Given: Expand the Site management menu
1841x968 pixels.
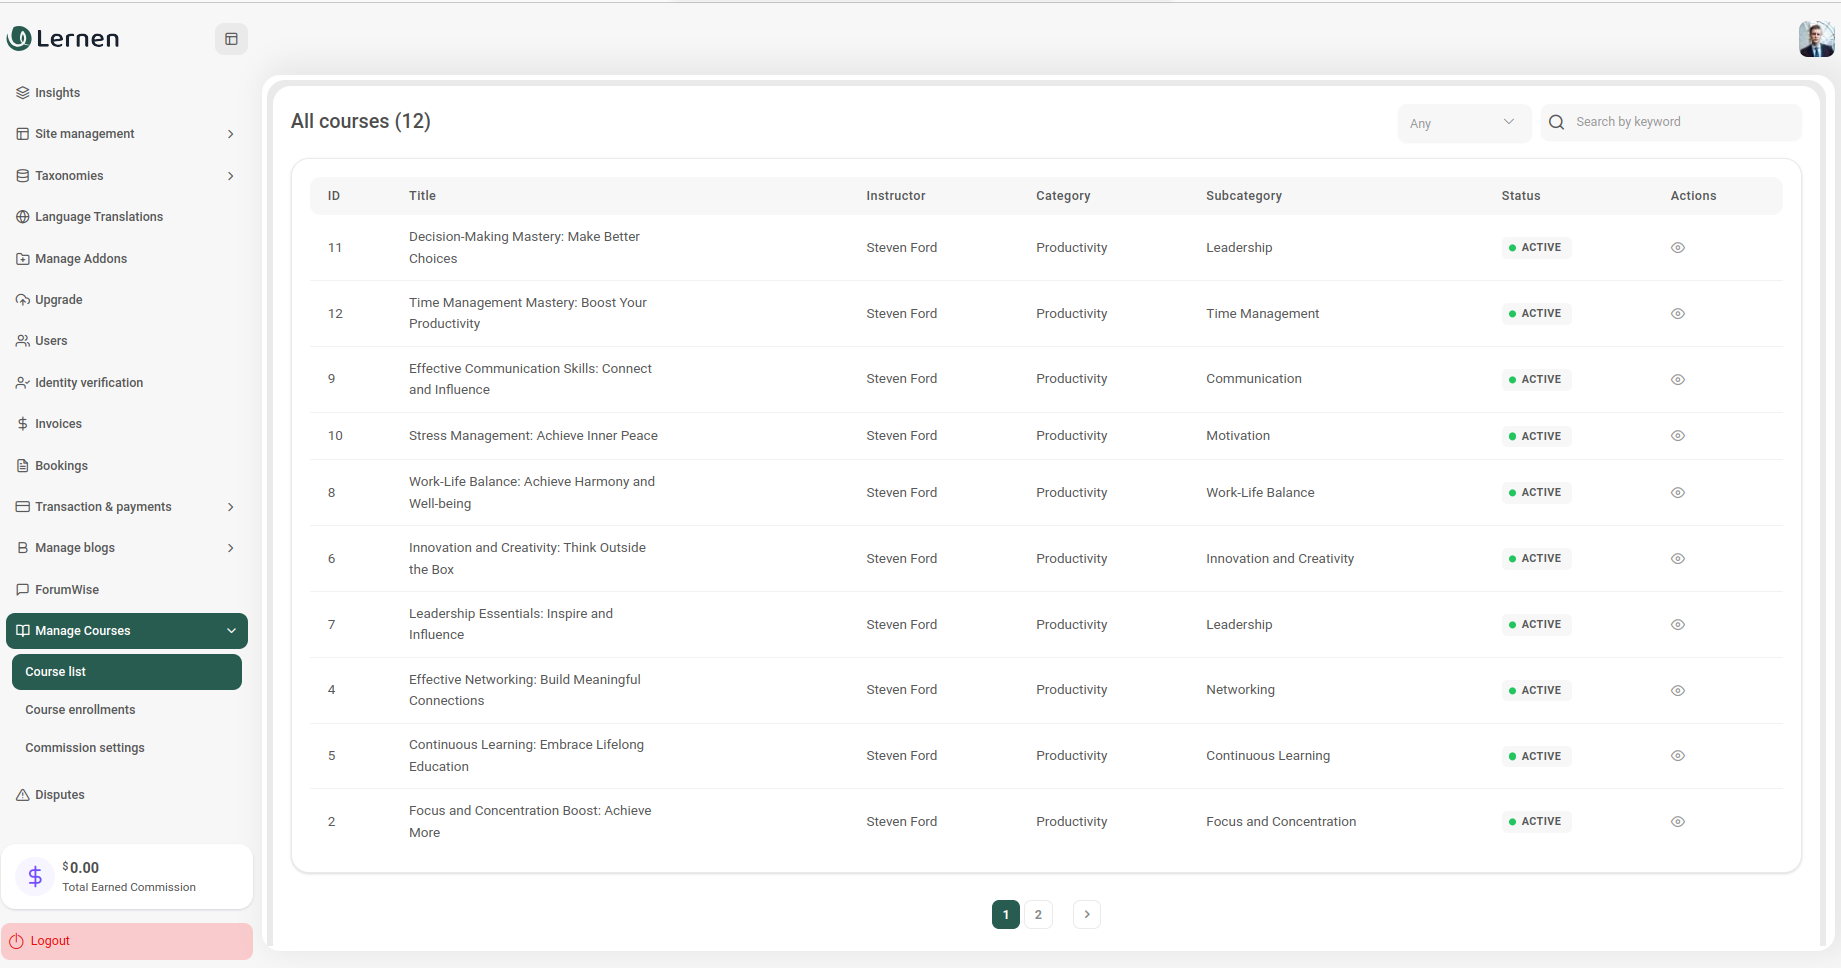Looking at the screenshot, I should coord(126,134).
